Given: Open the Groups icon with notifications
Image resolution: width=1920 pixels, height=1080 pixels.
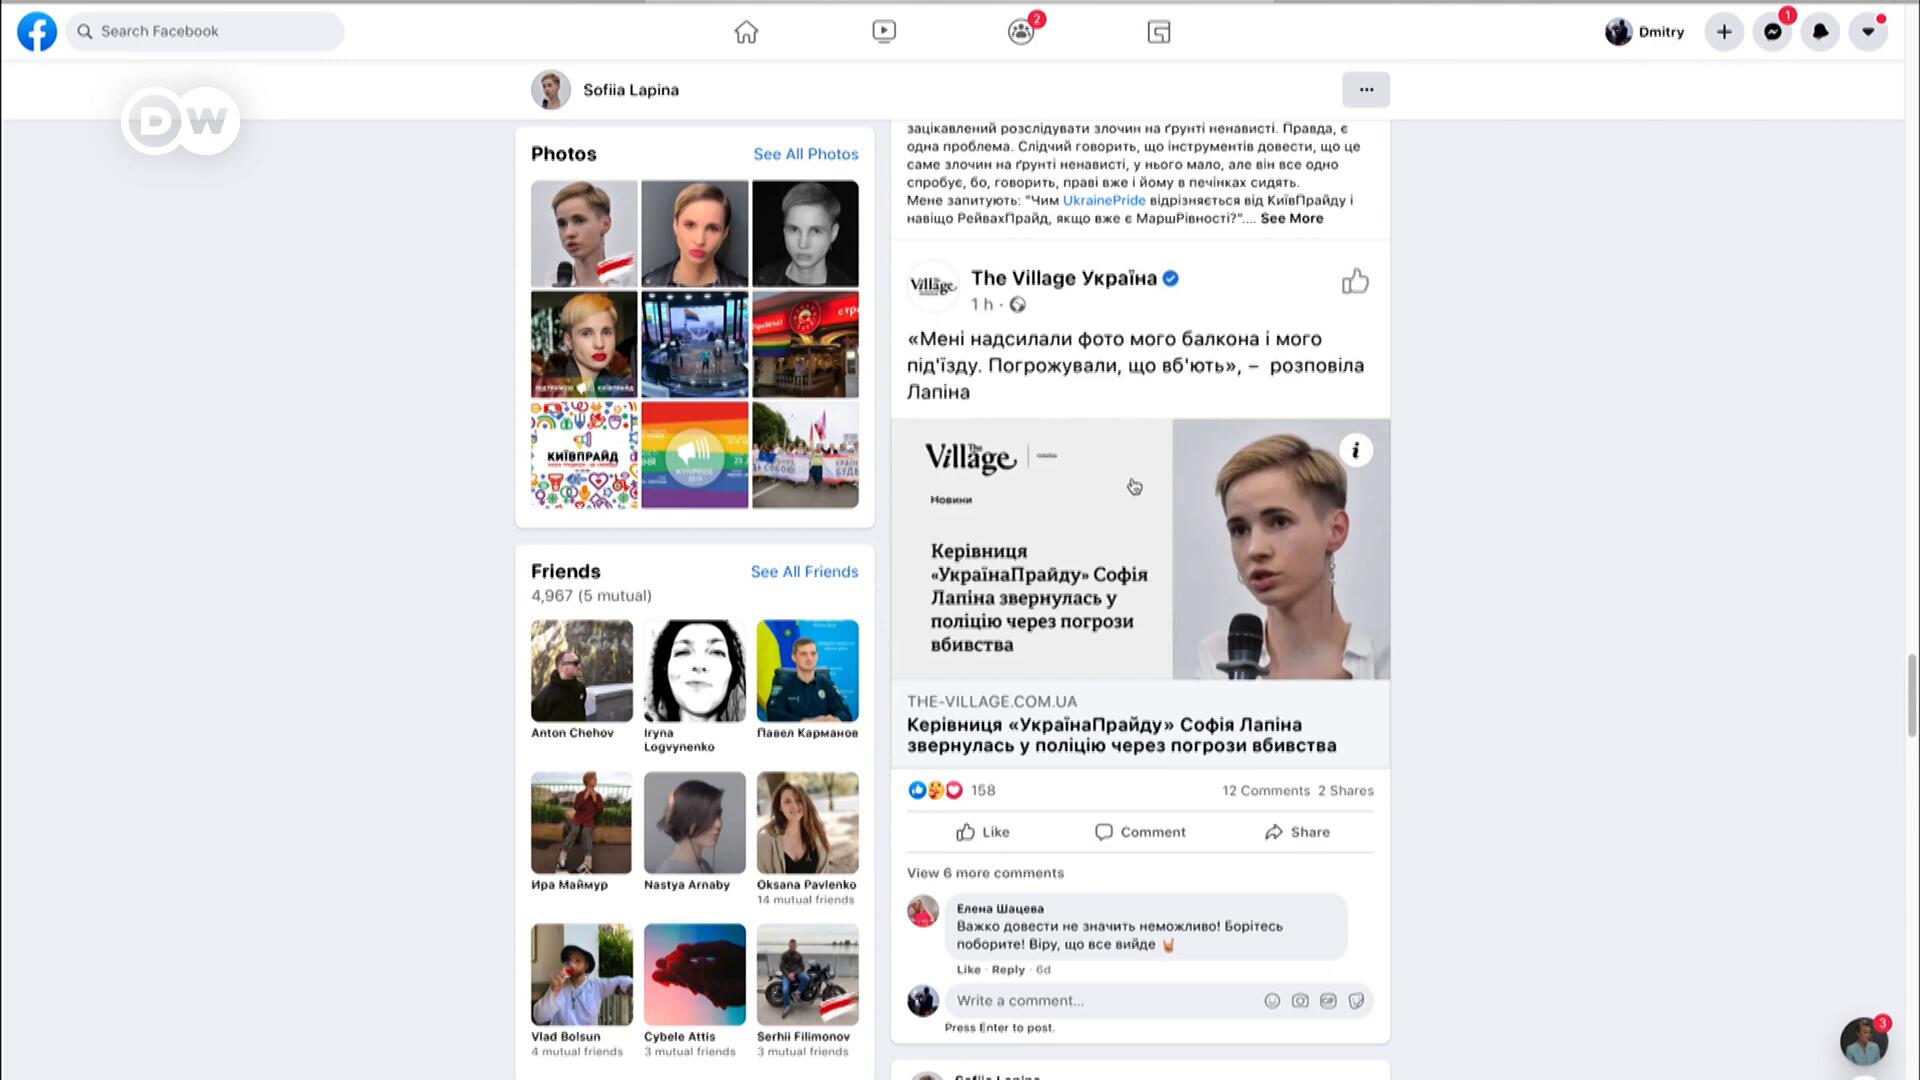Looking at the screenshot, I should coord(1021,32).
